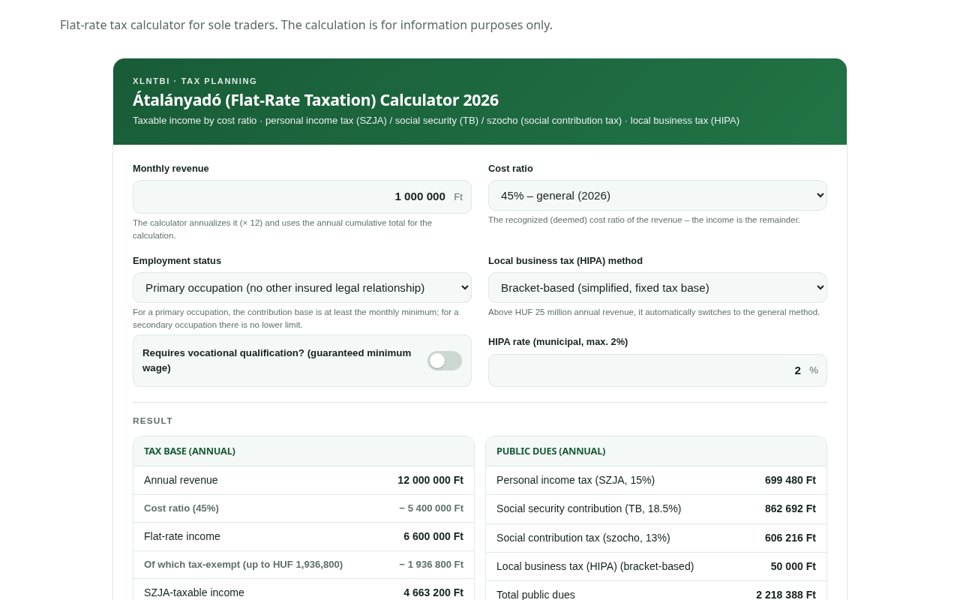The height and width of the screenshot is (600, 960).
Task: Open the Cost ratio dropdown
Action: coord(657,195)
